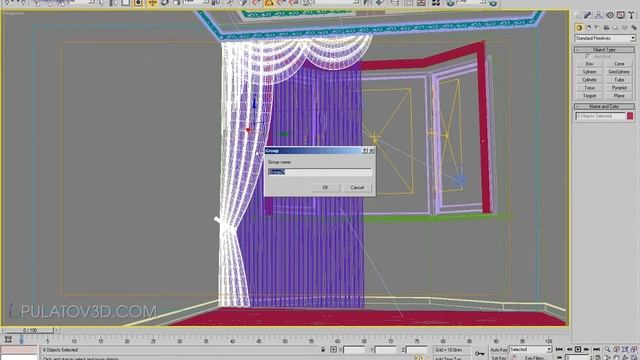Activate the Select and Move tool
The height and width of the screenshot is (360, 640).
point(152,3)
